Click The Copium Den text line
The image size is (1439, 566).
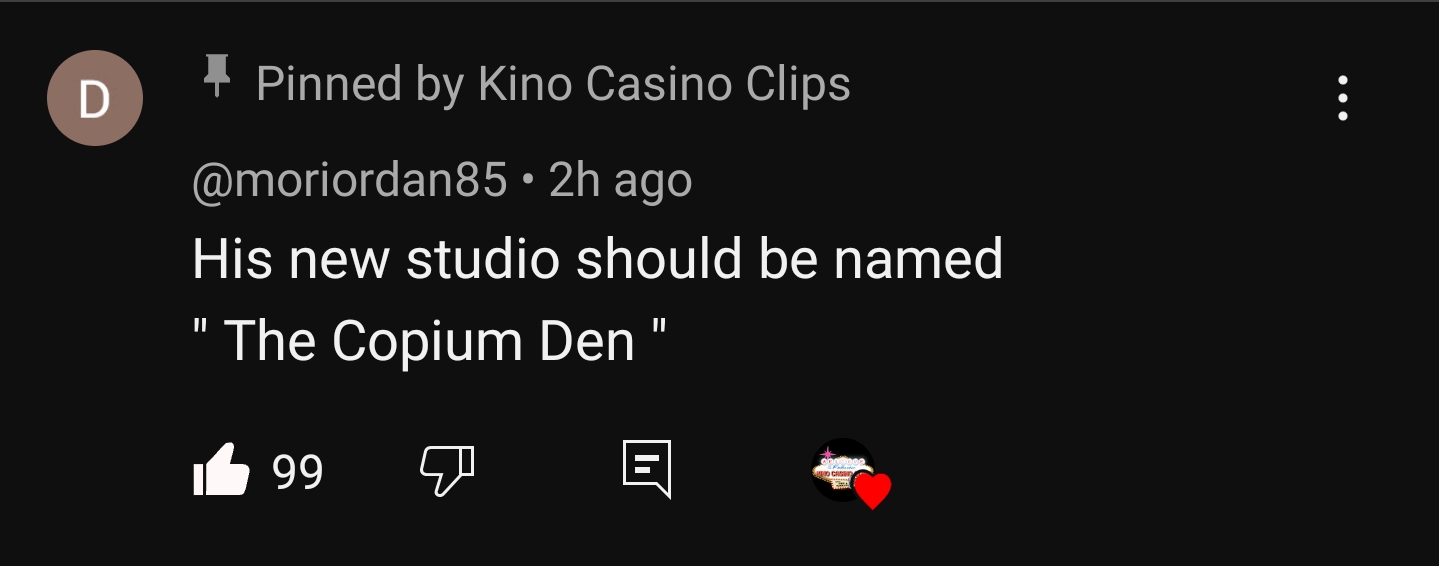[429, 341]
